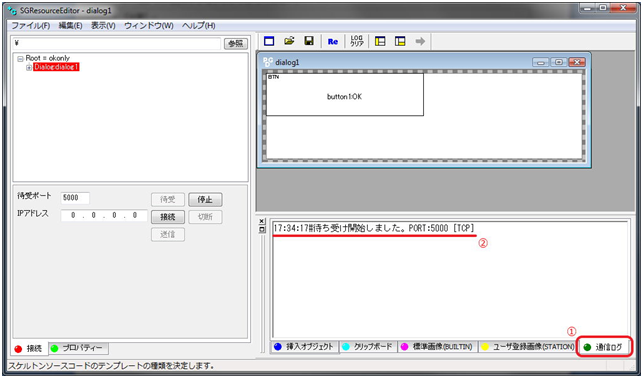This screenshot has height=378, width=643.
Task: Collapse the Root = okonly tree node
Action: 20,59
